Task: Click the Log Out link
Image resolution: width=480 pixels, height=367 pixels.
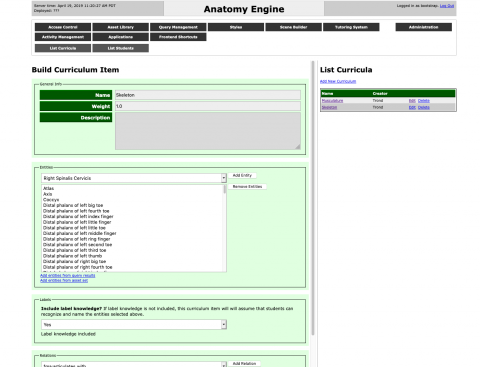Action: tap(447, 6)
